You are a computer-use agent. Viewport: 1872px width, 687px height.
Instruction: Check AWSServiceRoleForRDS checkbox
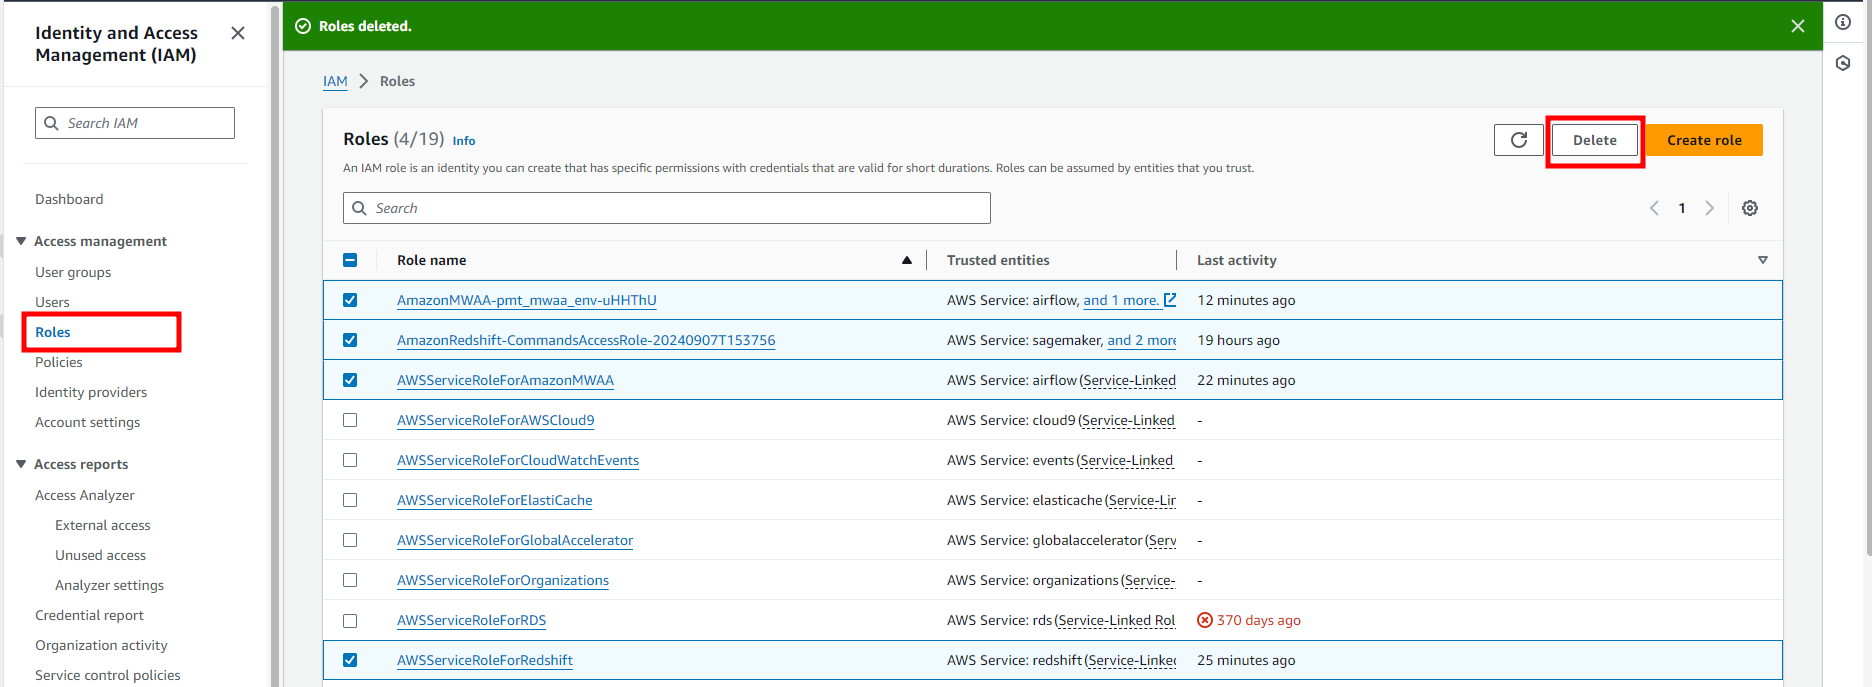point(350,620)
